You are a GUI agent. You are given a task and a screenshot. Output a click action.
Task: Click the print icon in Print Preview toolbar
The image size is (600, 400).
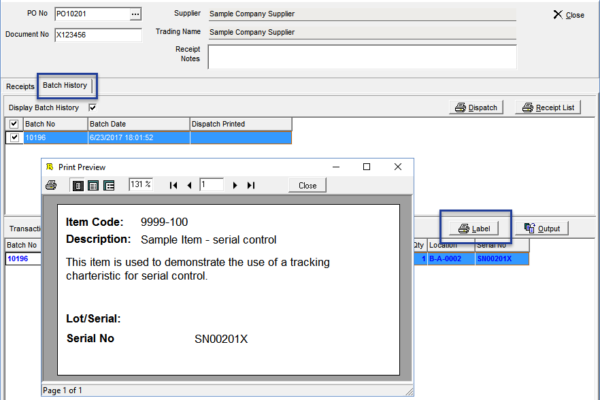[x=51, y=186]
